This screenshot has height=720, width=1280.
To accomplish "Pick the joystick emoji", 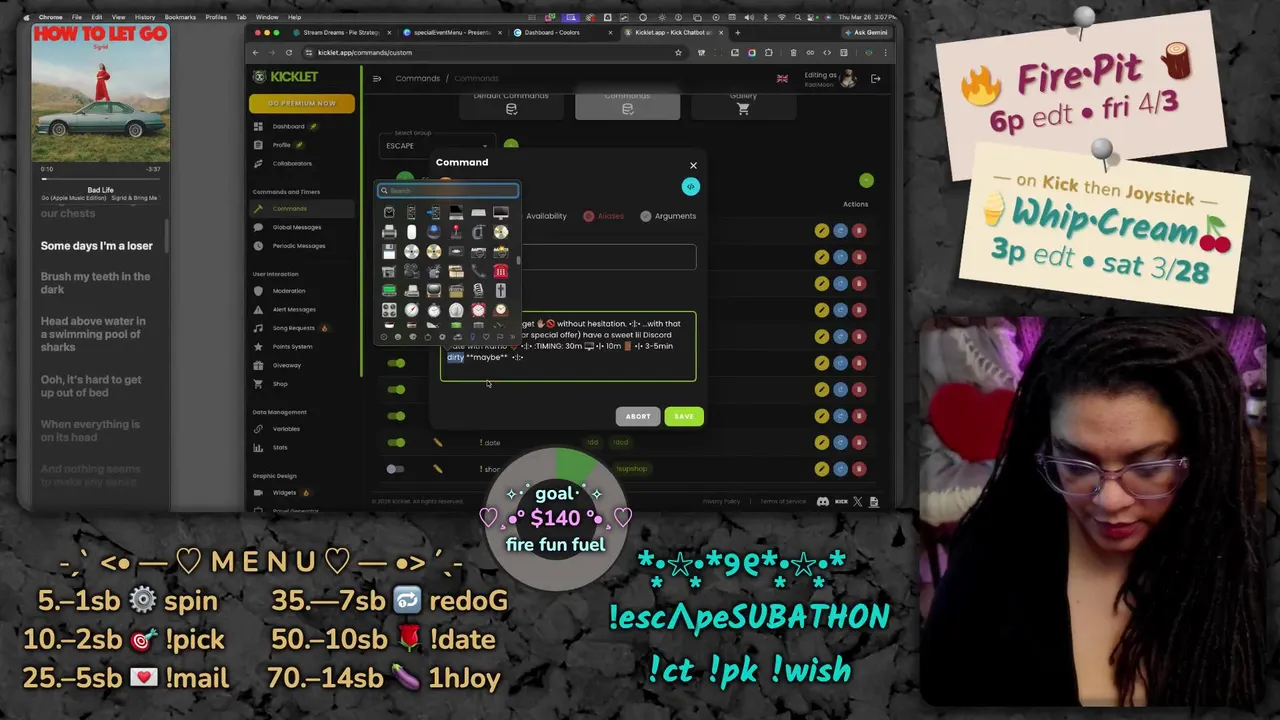I will click(x=456, y=232).
